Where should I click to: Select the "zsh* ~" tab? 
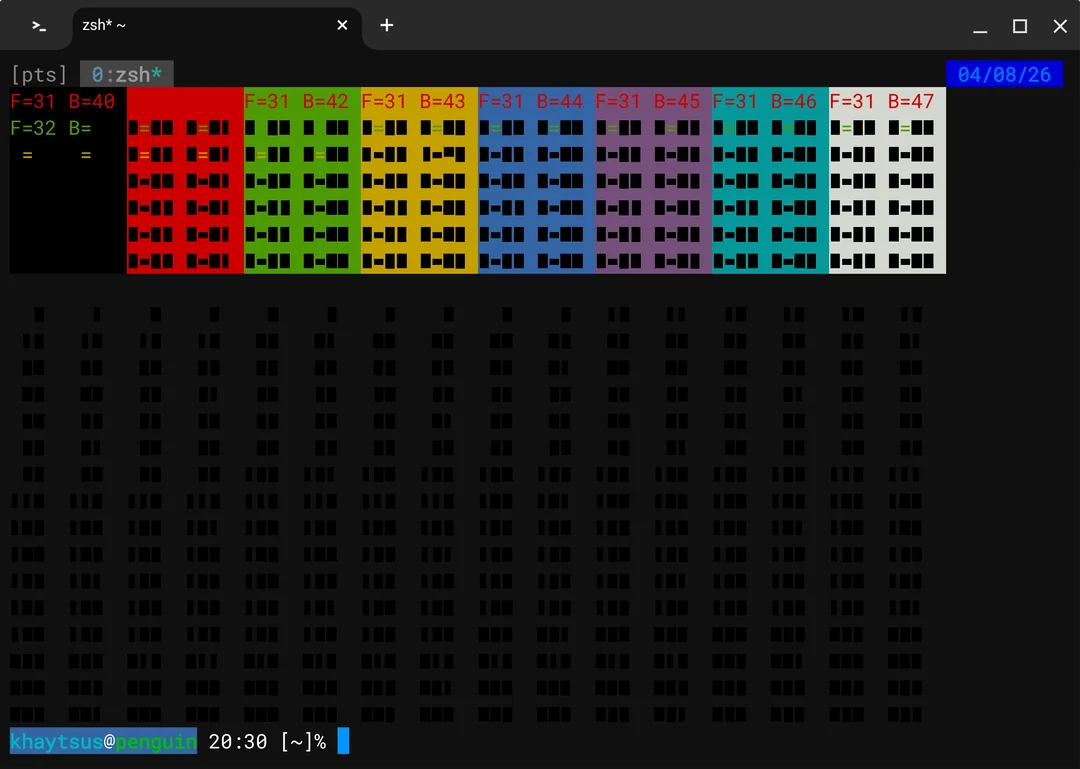click(200, 25)
